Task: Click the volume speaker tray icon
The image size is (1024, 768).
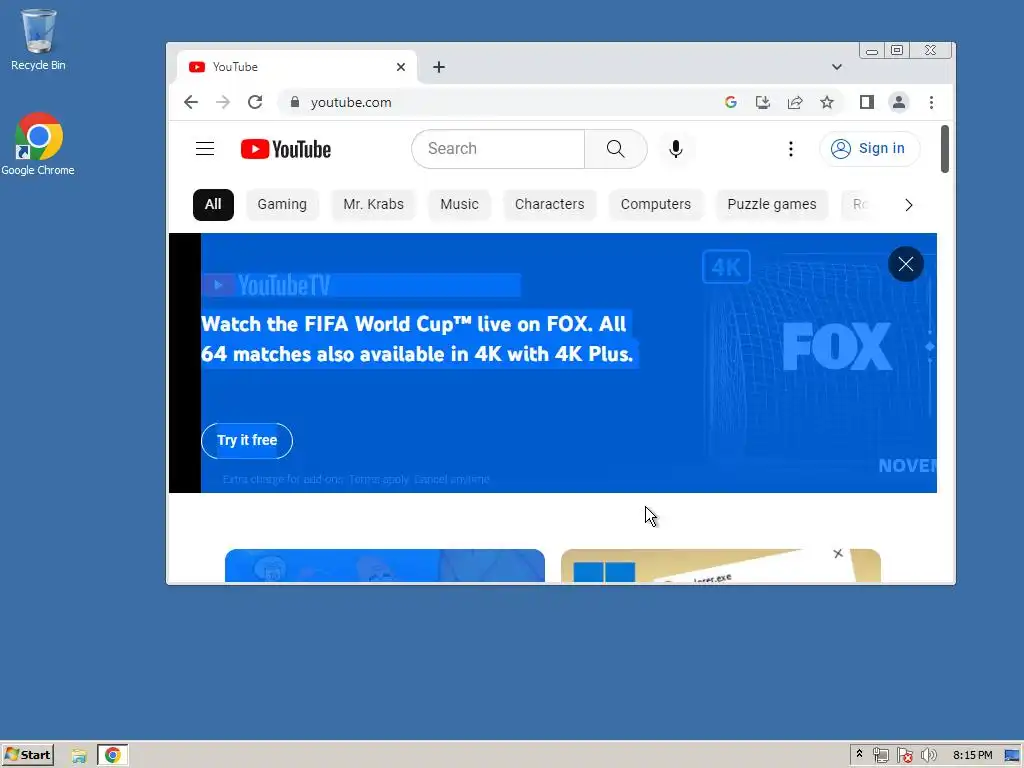Action: pyautogui.click(x=928, y=756)
